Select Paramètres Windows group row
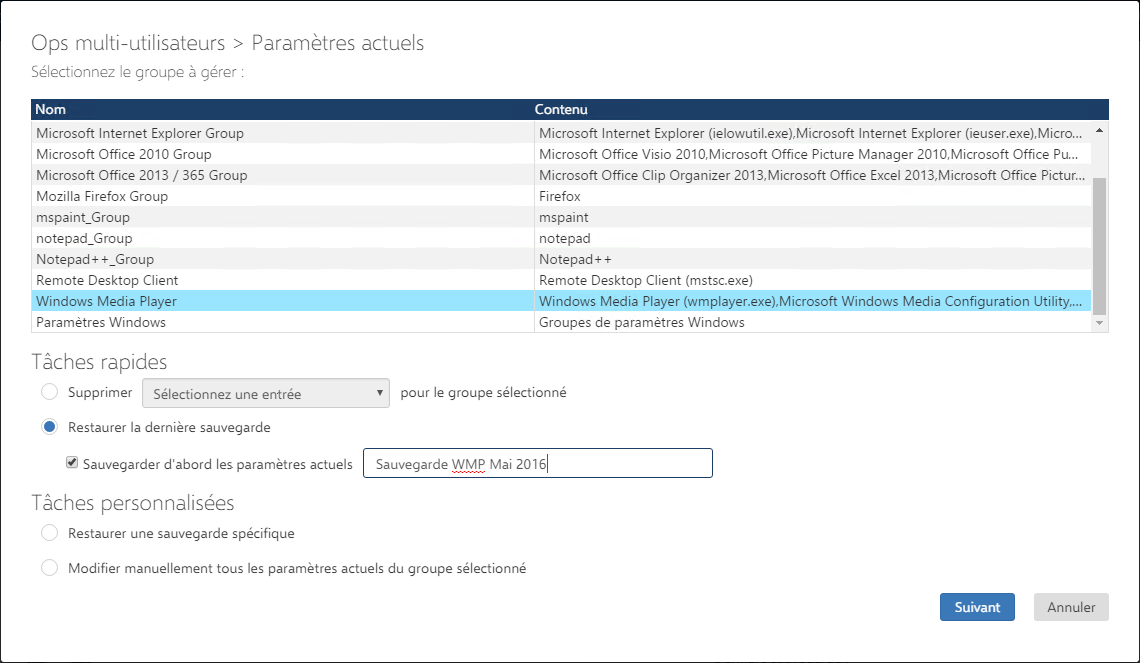This screenshot has width=1140, height=663. pyautogui.click(x=561, y=322)
